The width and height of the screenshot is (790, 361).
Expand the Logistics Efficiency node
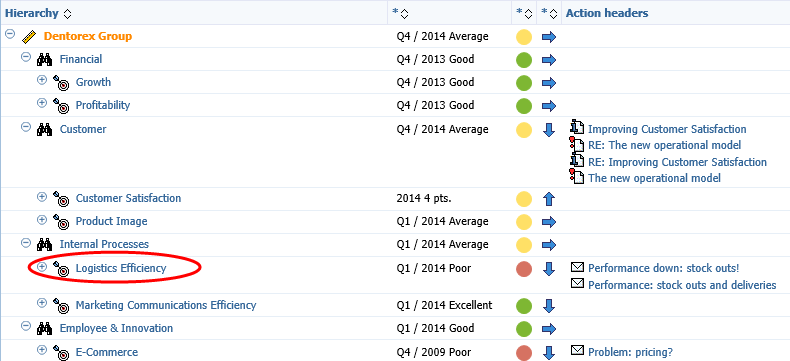tap(42, 266)
